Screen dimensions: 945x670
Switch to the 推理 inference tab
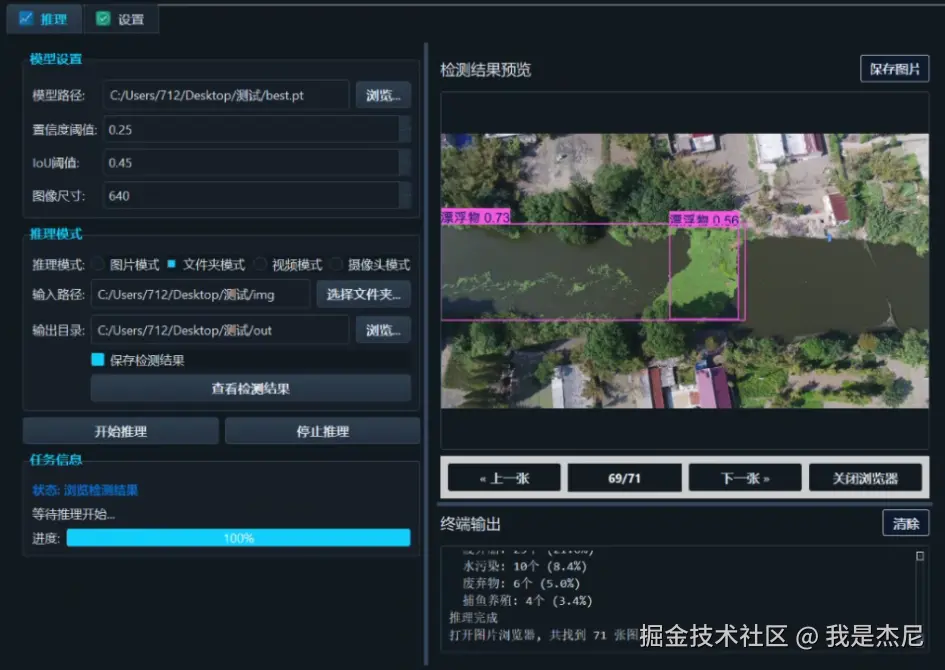[x=44, y=18]
